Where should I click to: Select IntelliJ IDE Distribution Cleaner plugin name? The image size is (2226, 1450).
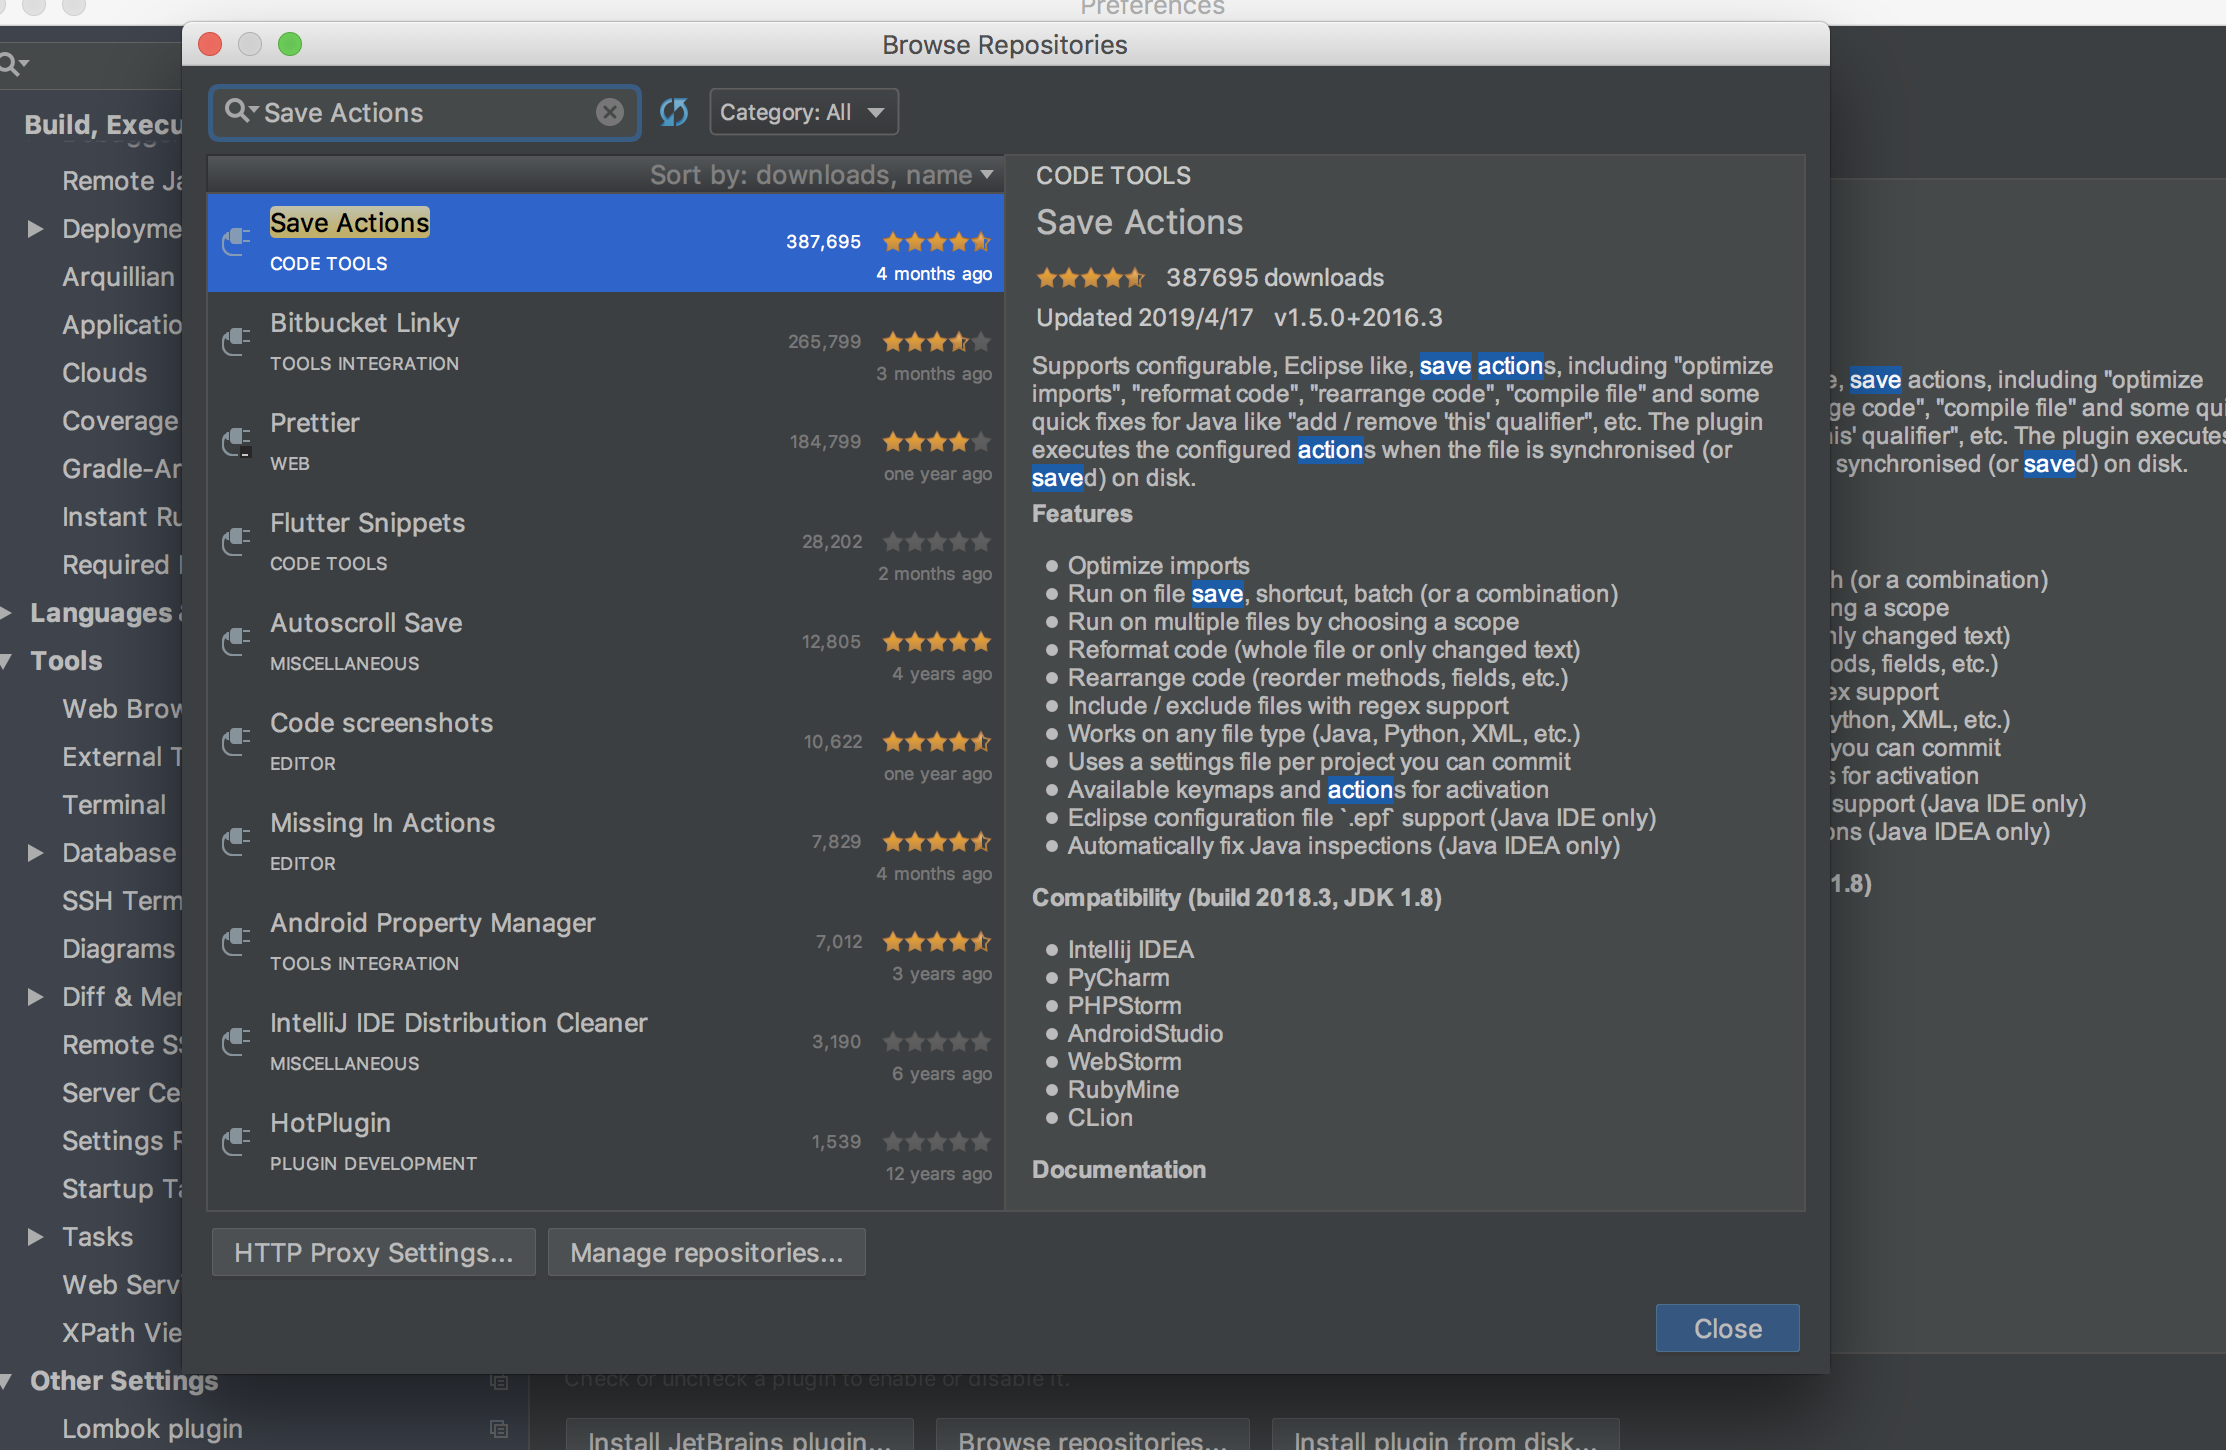[x=458, y=1023]
